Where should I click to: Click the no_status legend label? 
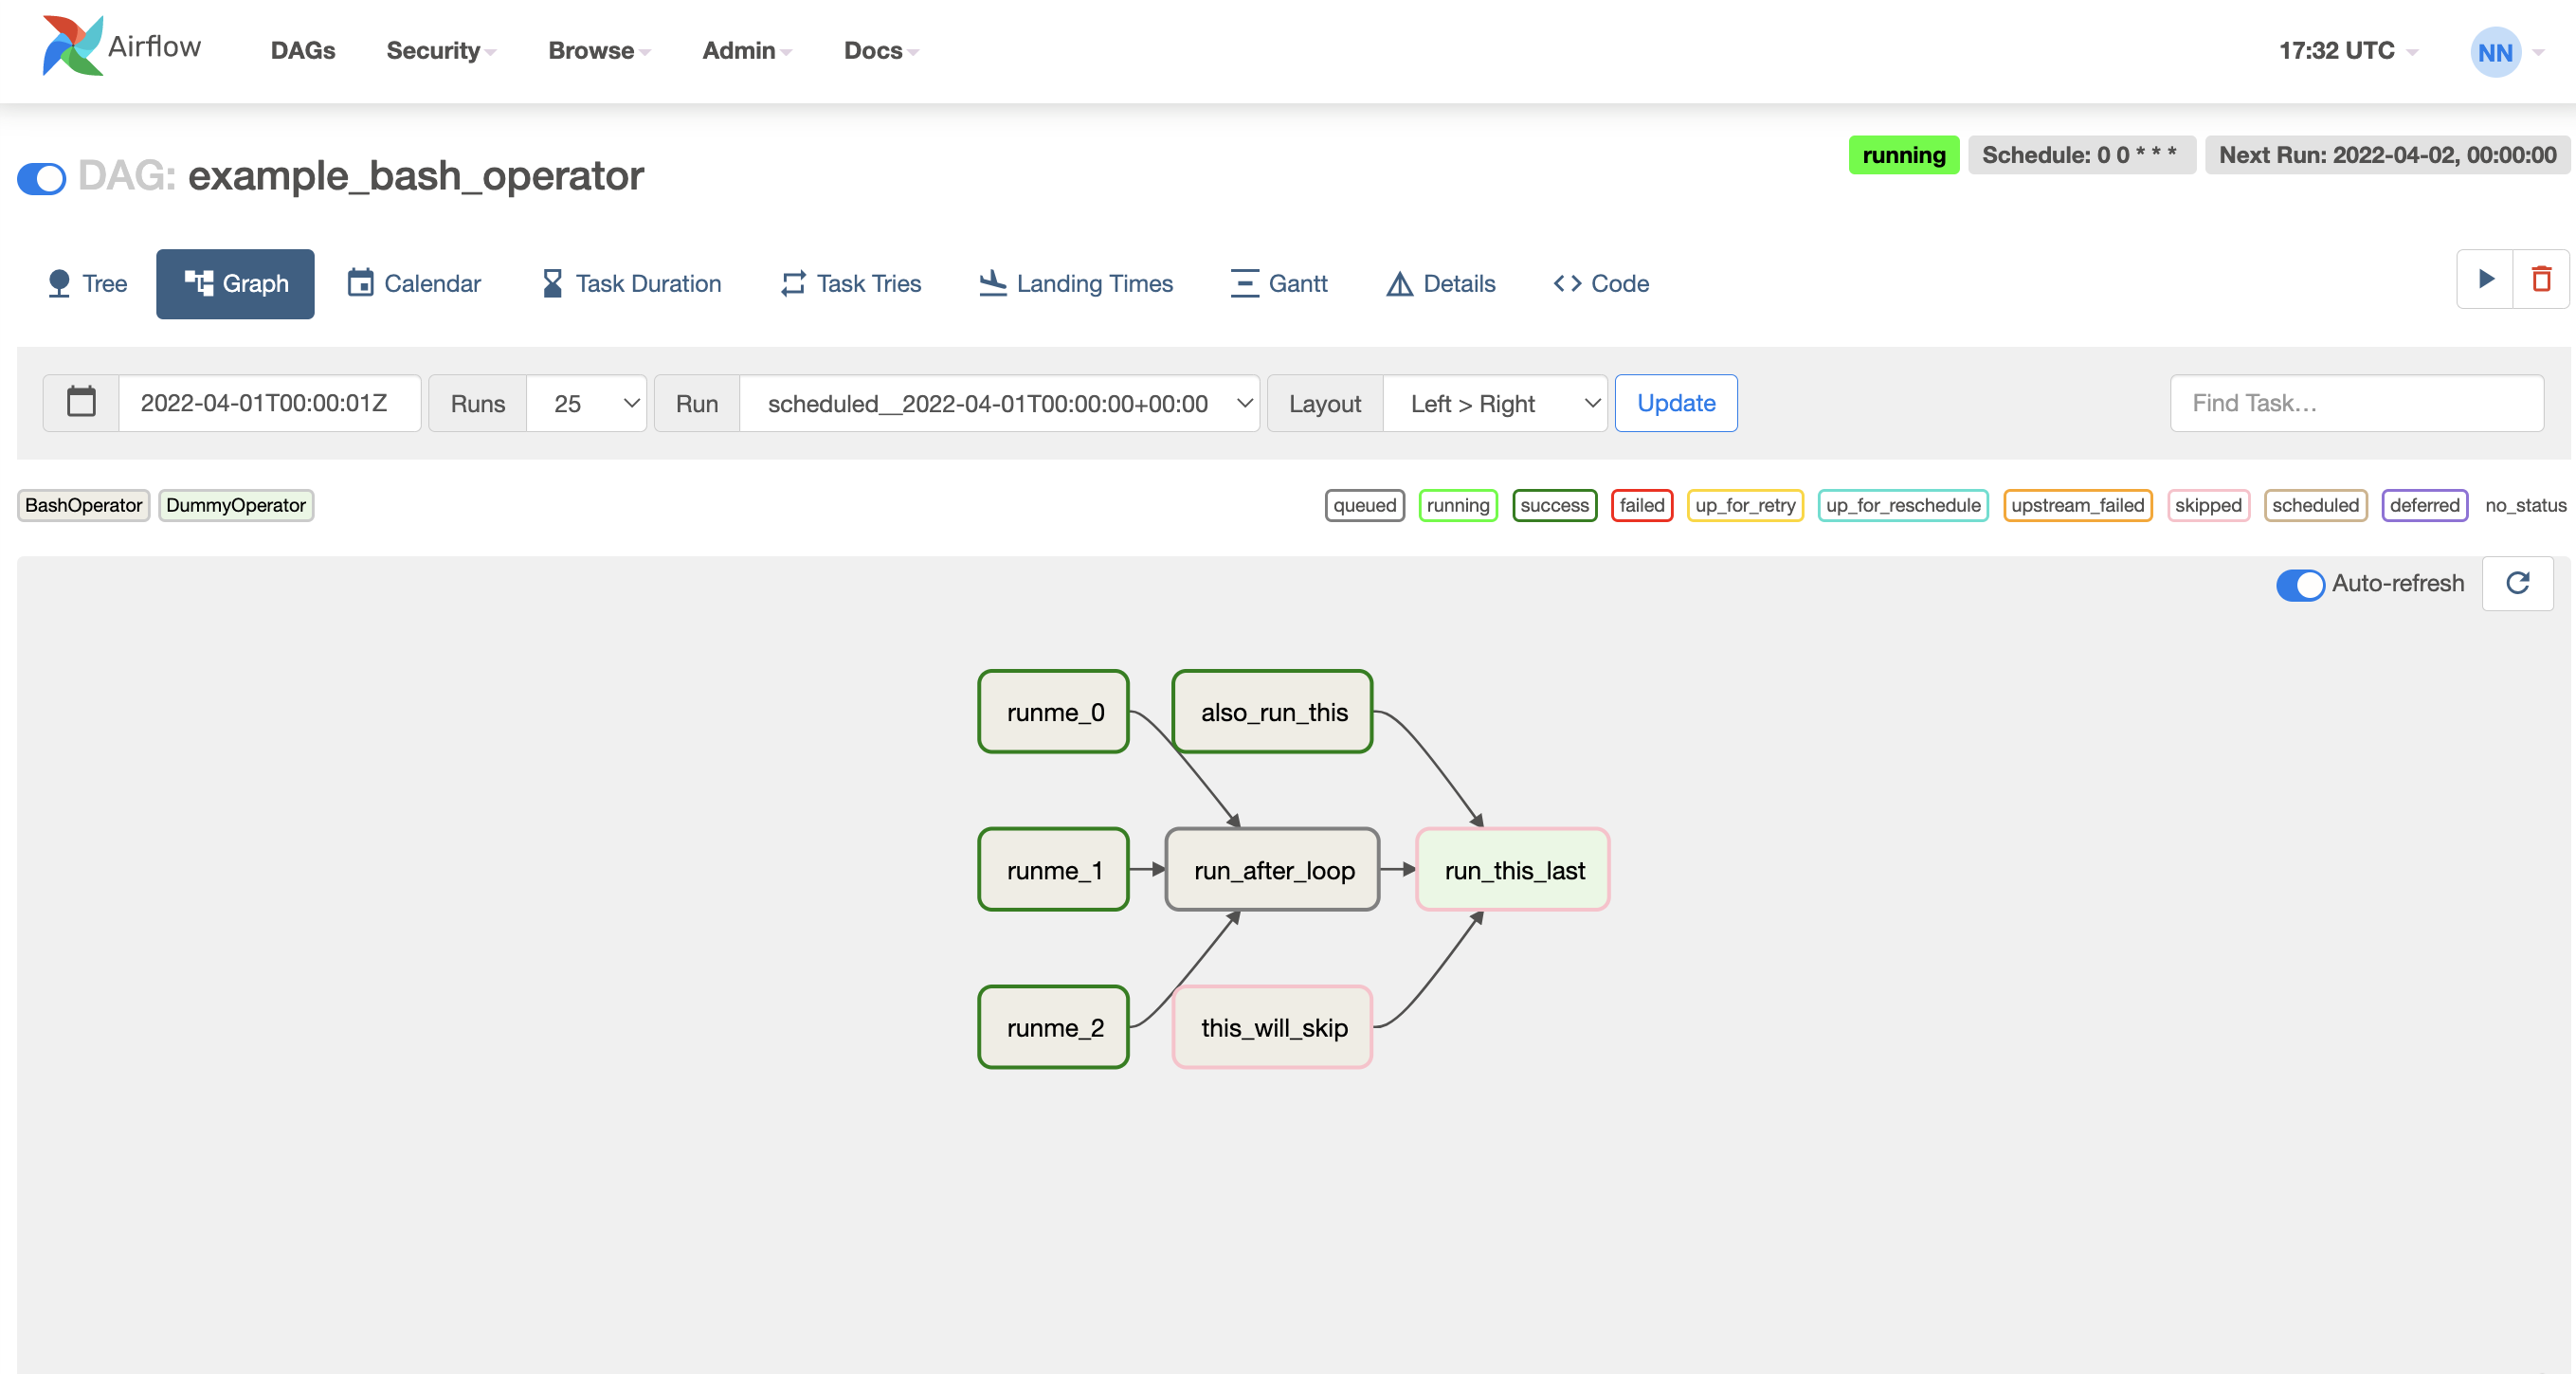2525,505
